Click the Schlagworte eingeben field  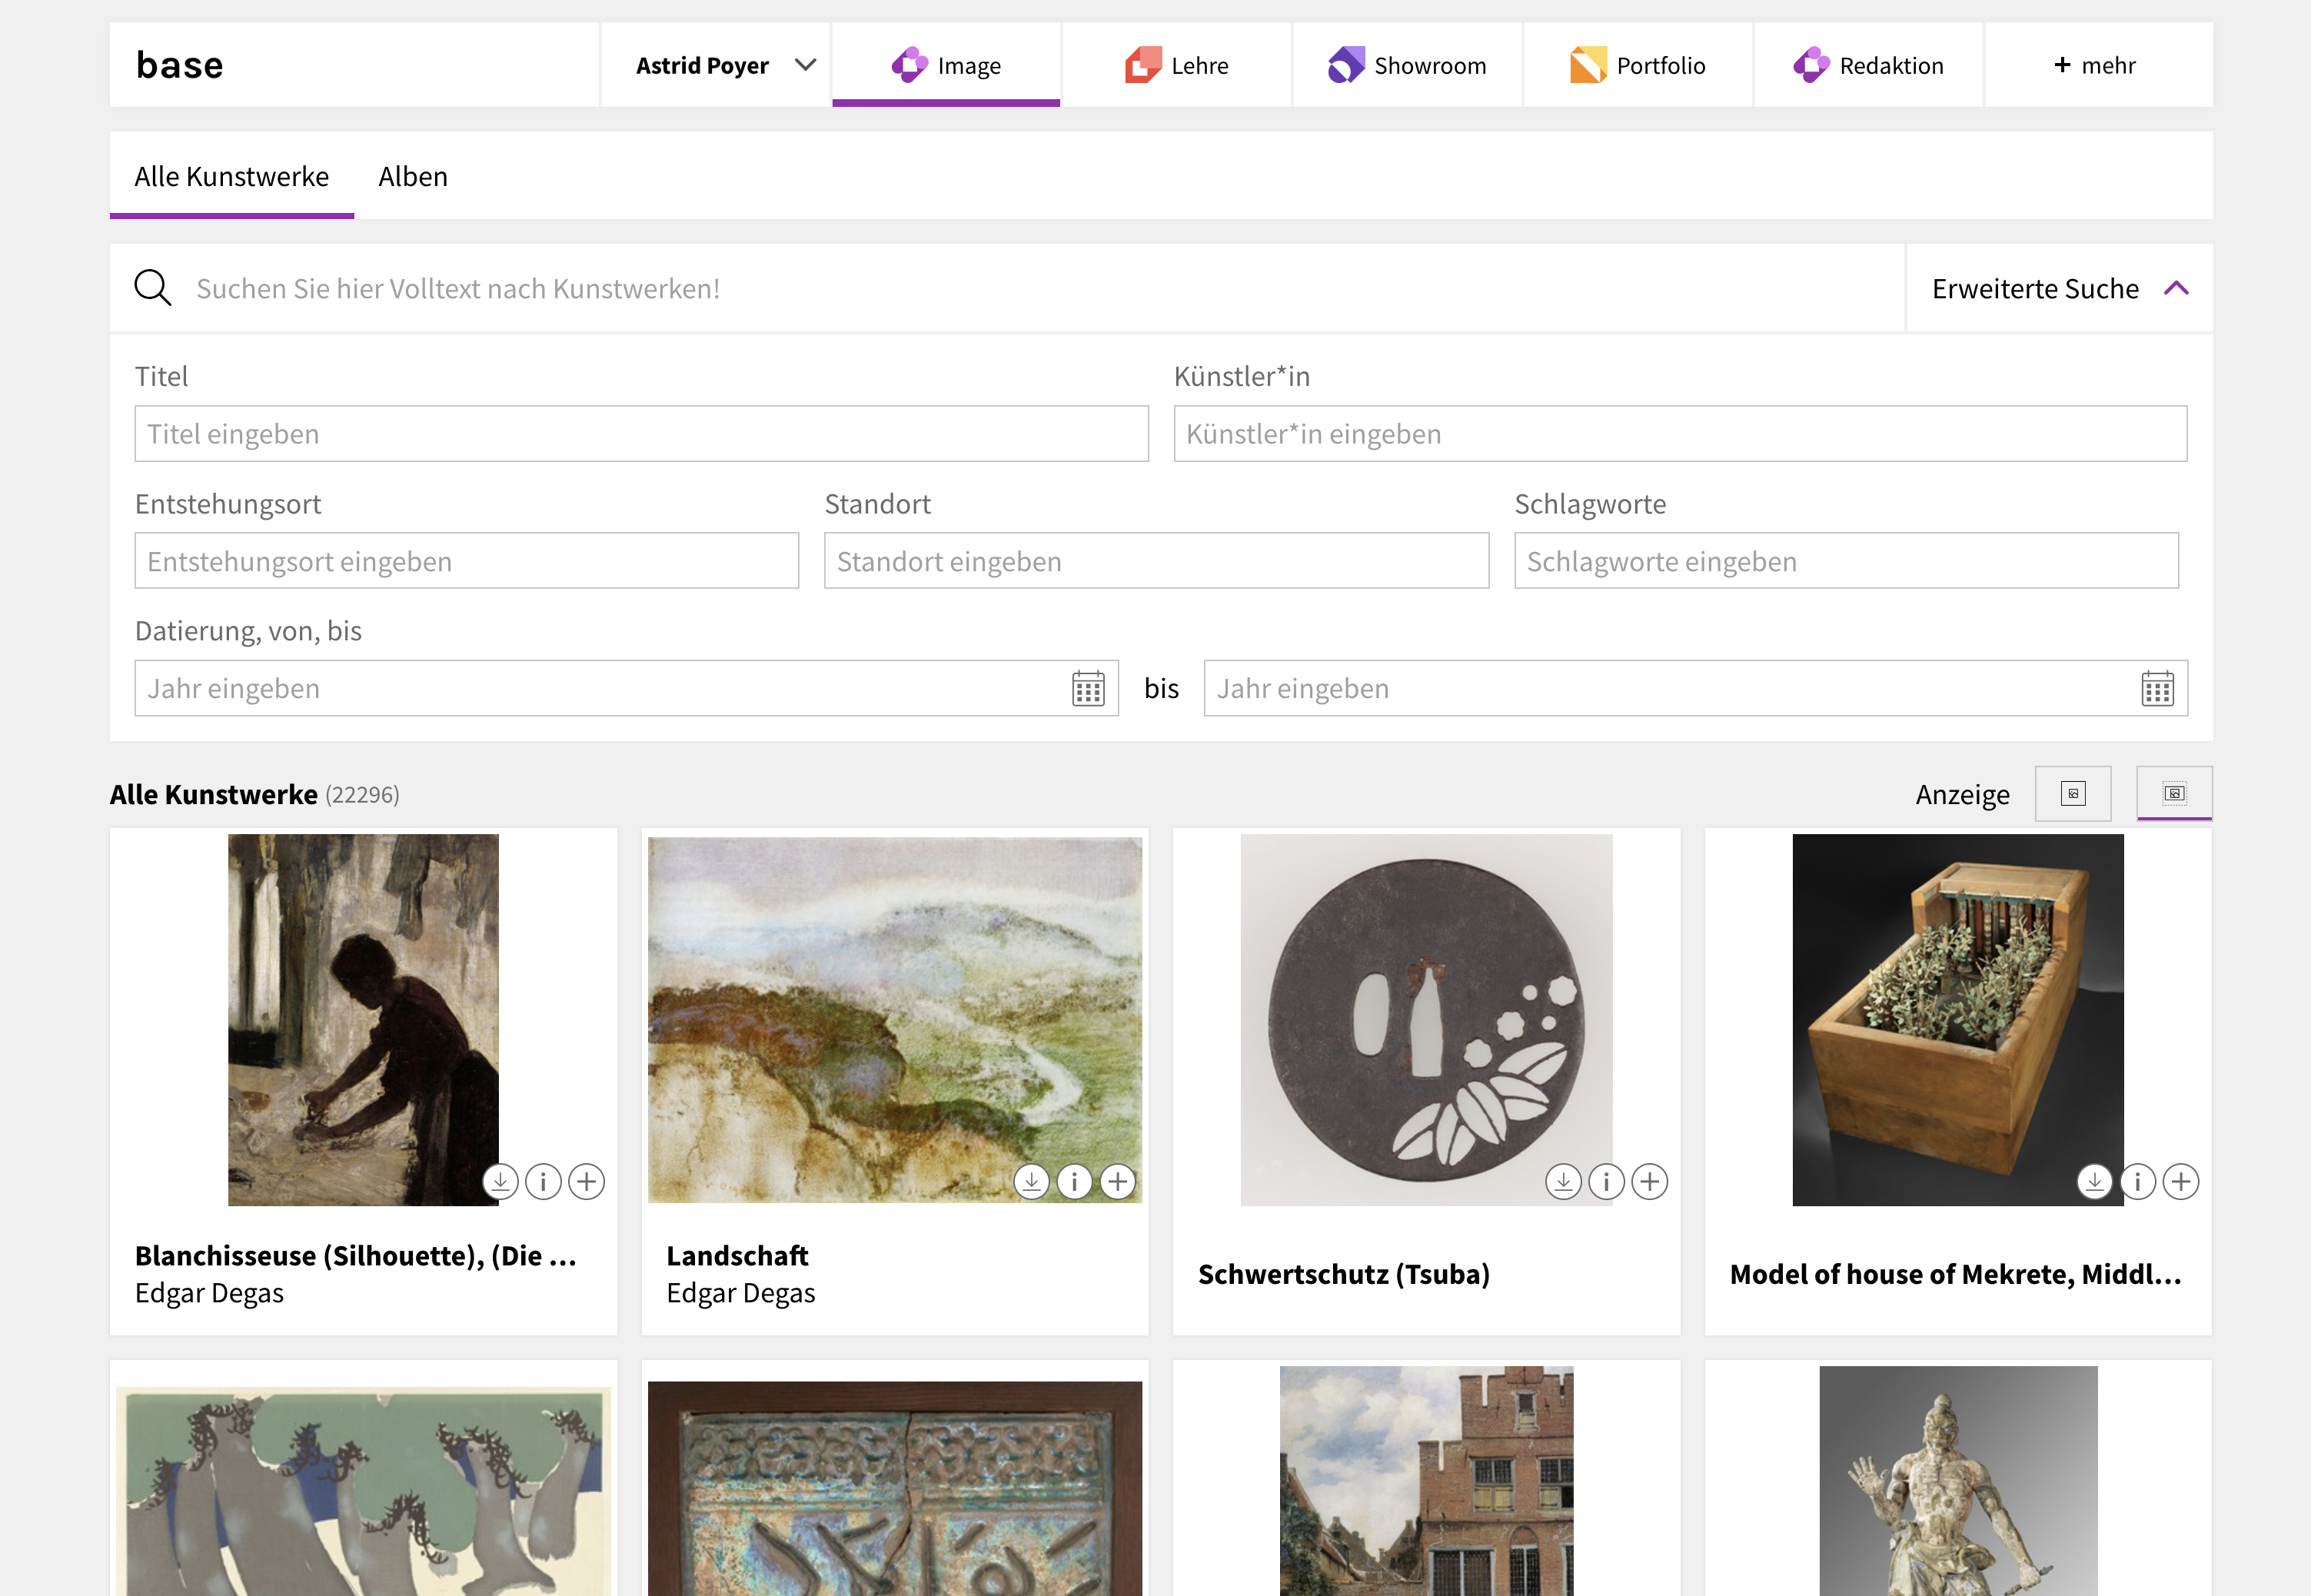[1846, 560]
